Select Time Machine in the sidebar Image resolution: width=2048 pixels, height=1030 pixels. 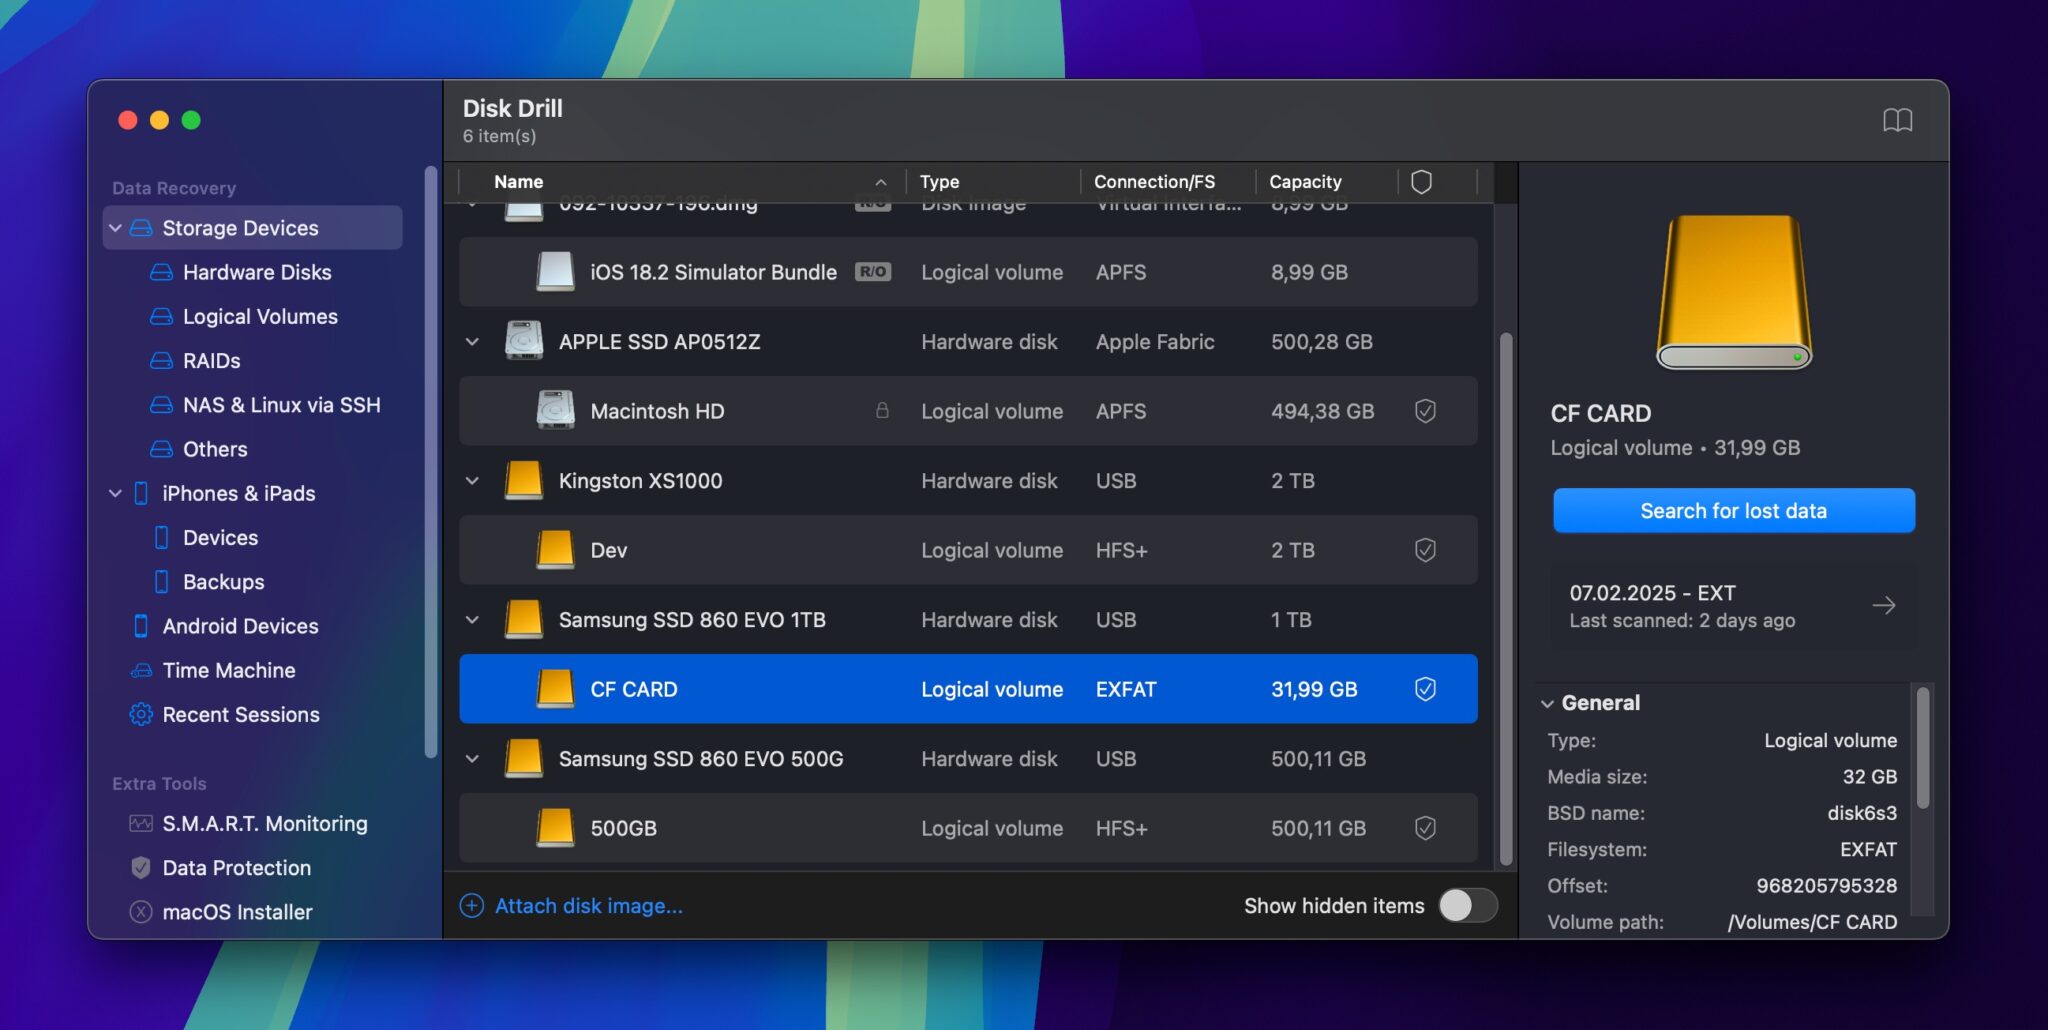click(227, 670)
